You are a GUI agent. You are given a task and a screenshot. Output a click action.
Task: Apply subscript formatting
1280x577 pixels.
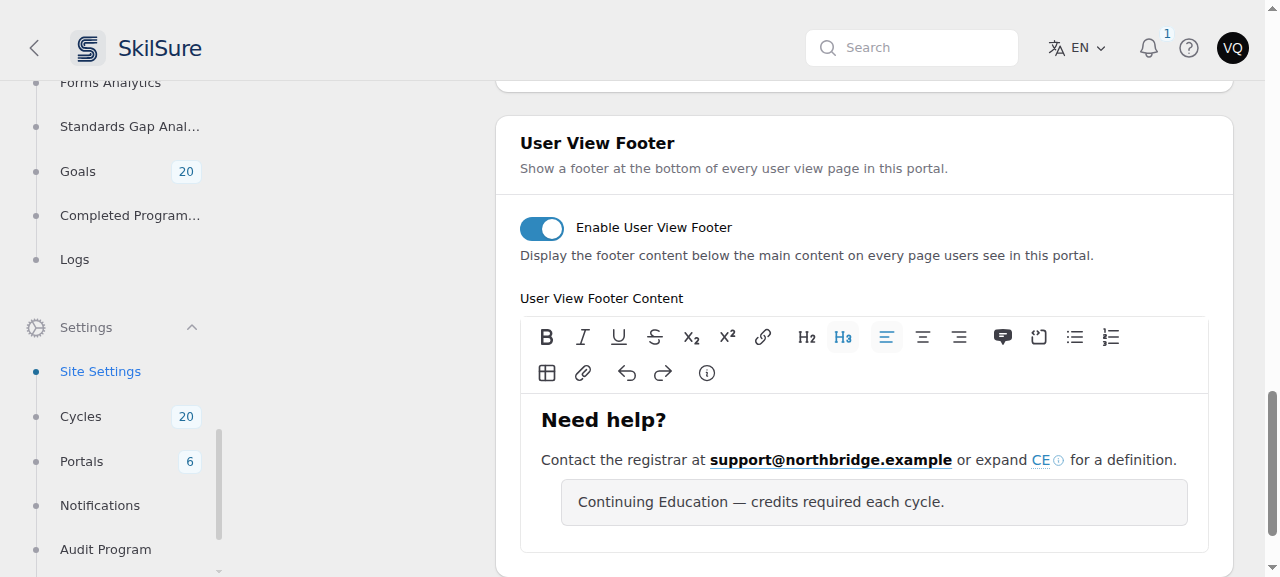(691, 337)
